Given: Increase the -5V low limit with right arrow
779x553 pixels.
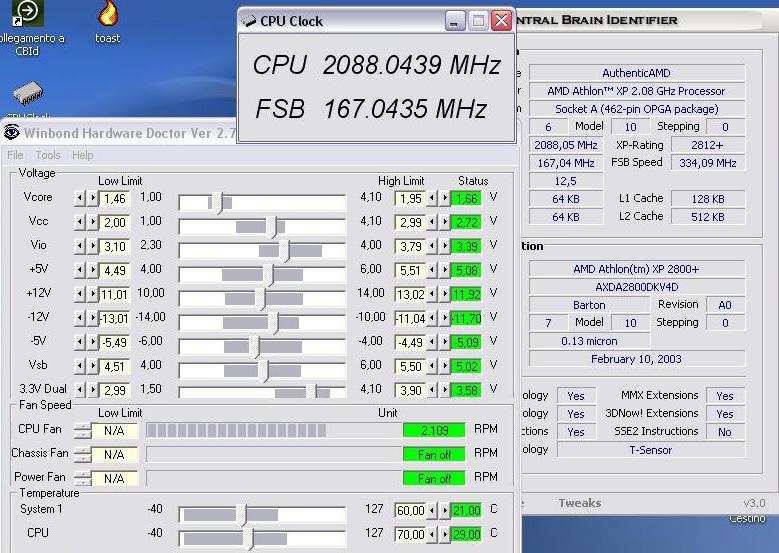Looking at the screenshot, I should click(92, 342).
